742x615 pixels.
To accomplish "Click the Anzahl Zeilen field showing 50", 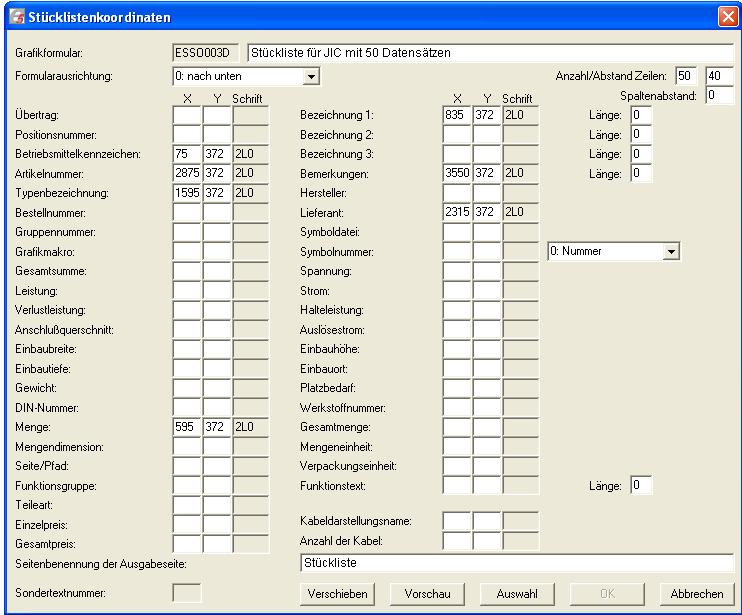I will (x=686, y=76).
